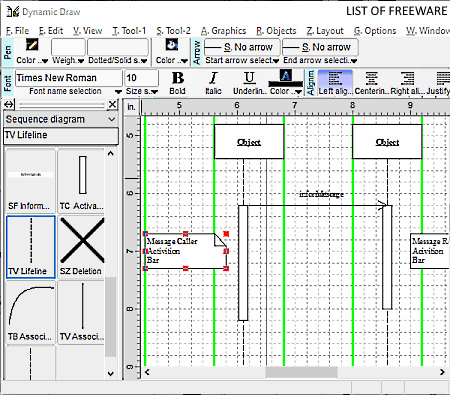Click the dotted/solid style preview box
The image size is (450, 395).
118,47
